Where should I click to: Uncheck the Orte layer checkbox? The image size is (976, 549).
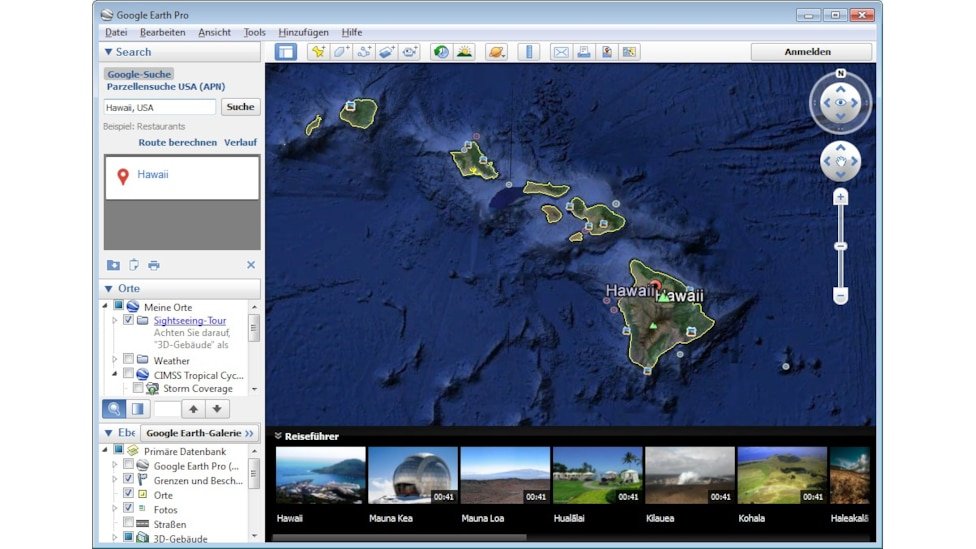[x=128, y=493]
